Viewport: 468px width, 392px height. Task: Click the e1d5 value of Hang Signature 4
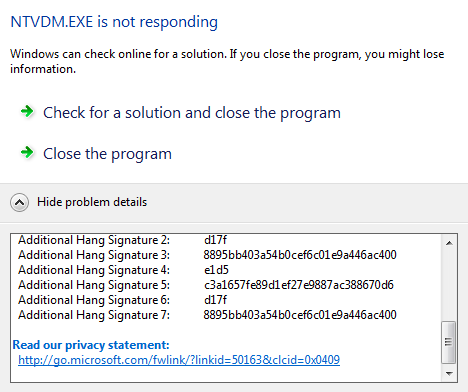[216, 270]
